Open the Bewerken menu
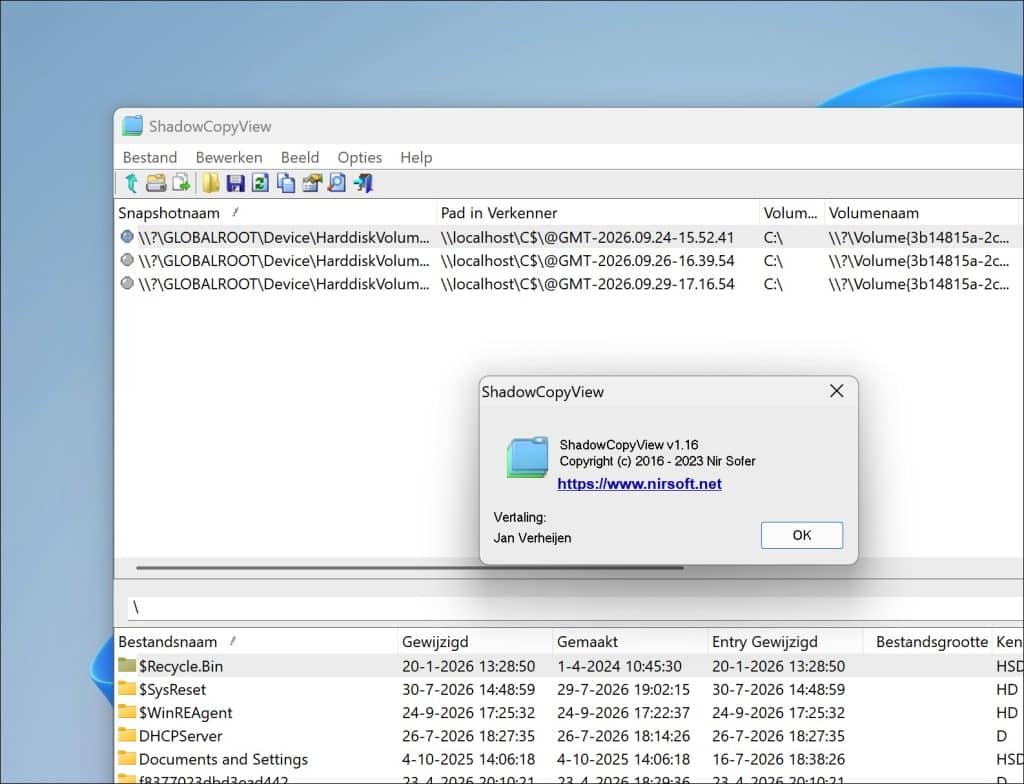 pos(229,157)
